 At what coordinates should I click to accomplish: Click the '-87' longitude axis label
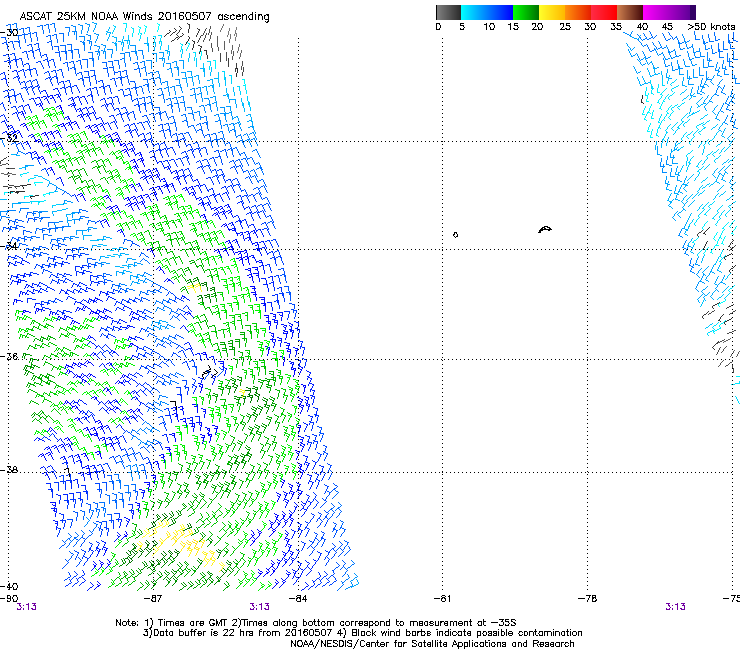tap(153, 599)
